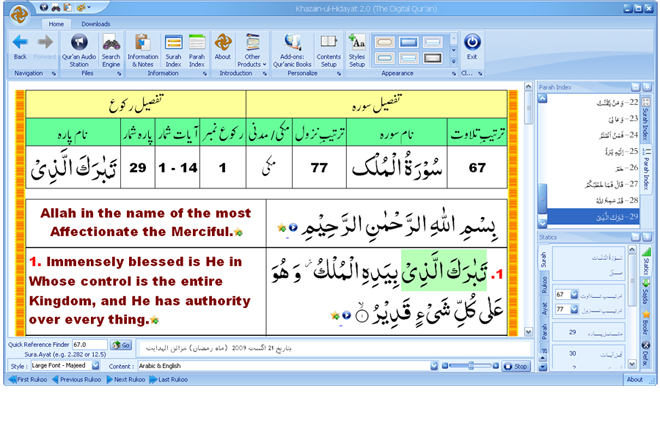The height and width of the screenshot is (440, 660).
Task: Select the beige rounded appearance style
Action: tap(385, 42)
